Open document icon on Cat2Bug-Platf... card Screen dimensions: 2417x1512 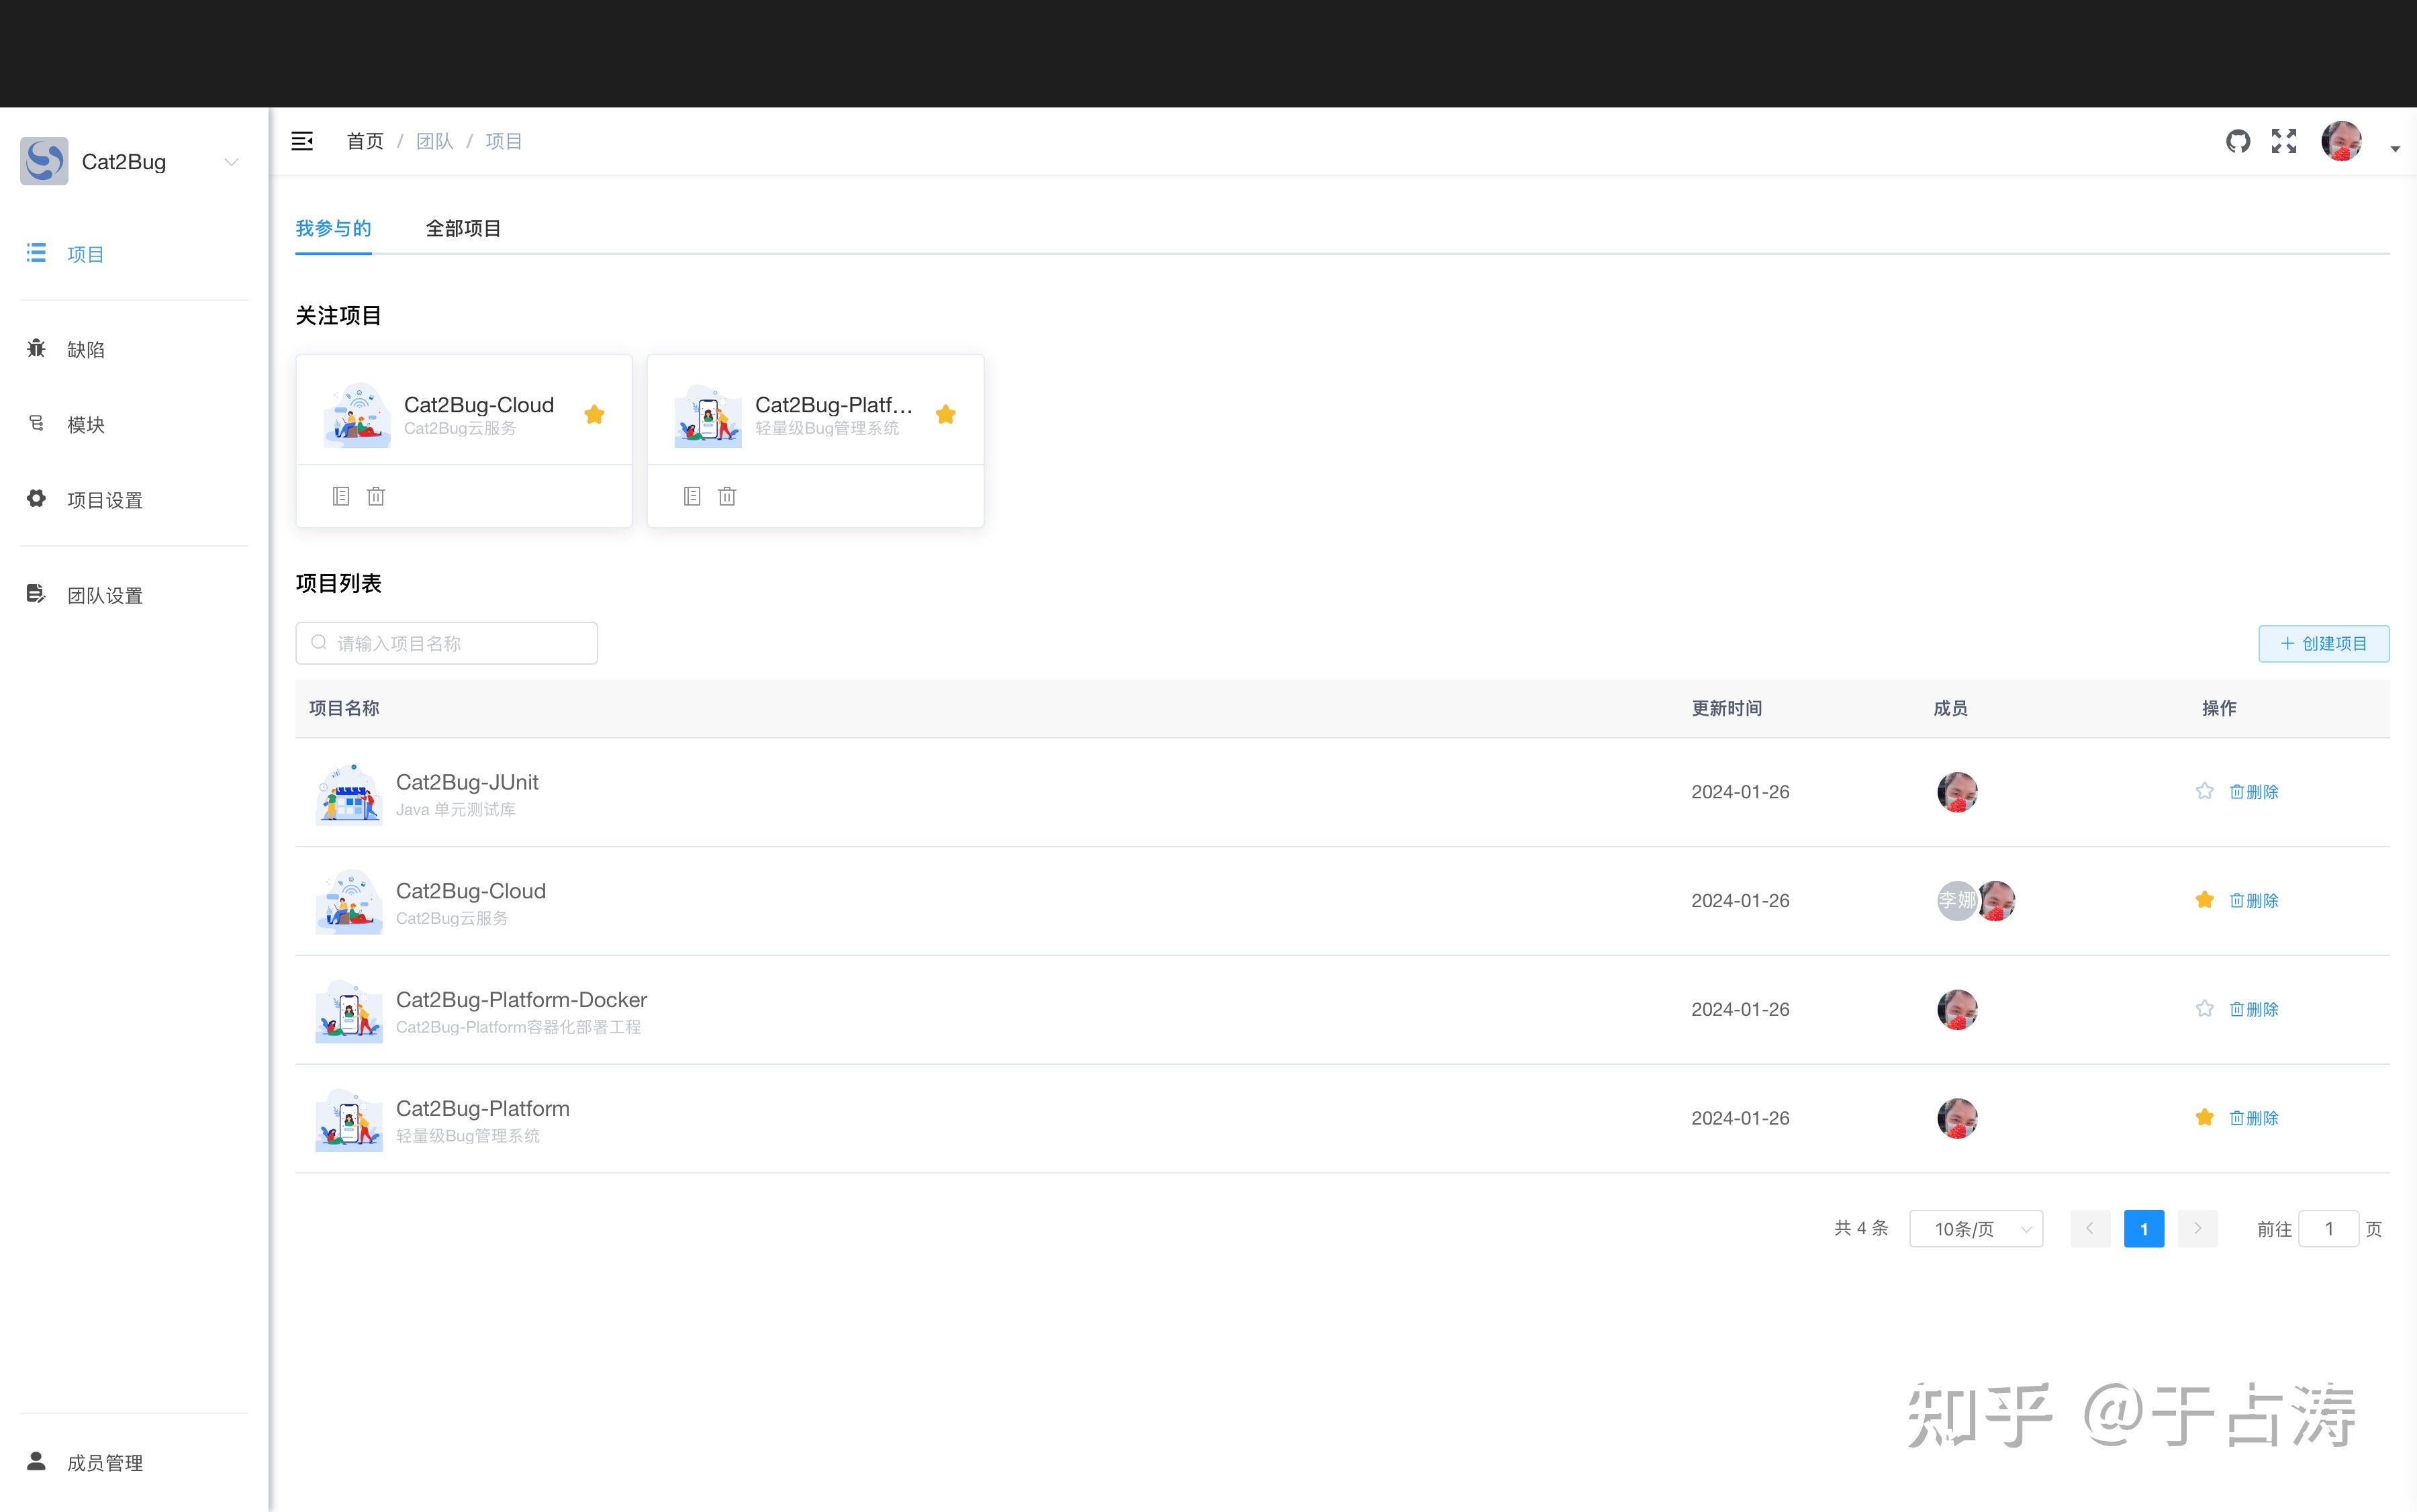[x=692, y=496]
